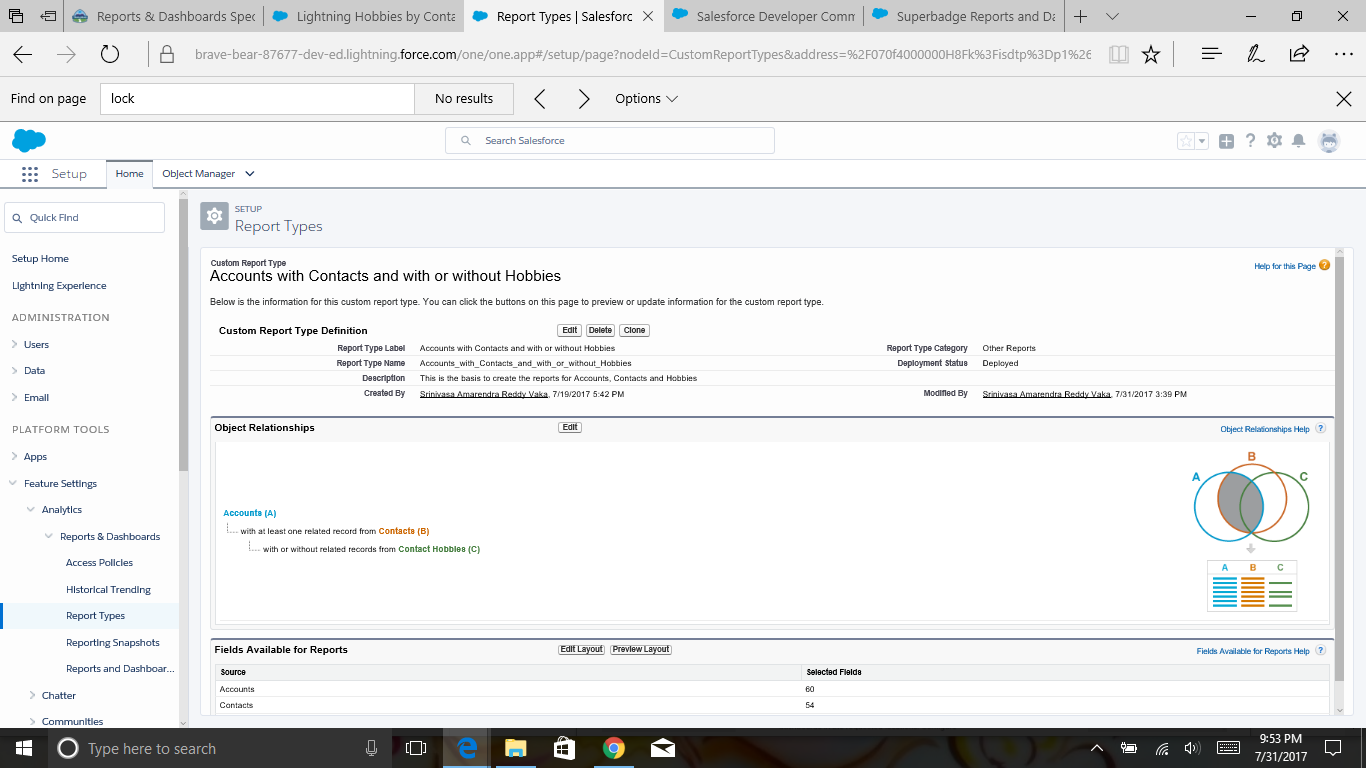Open the Salesforce favorites list dropdown arrow

point(1202,141)
